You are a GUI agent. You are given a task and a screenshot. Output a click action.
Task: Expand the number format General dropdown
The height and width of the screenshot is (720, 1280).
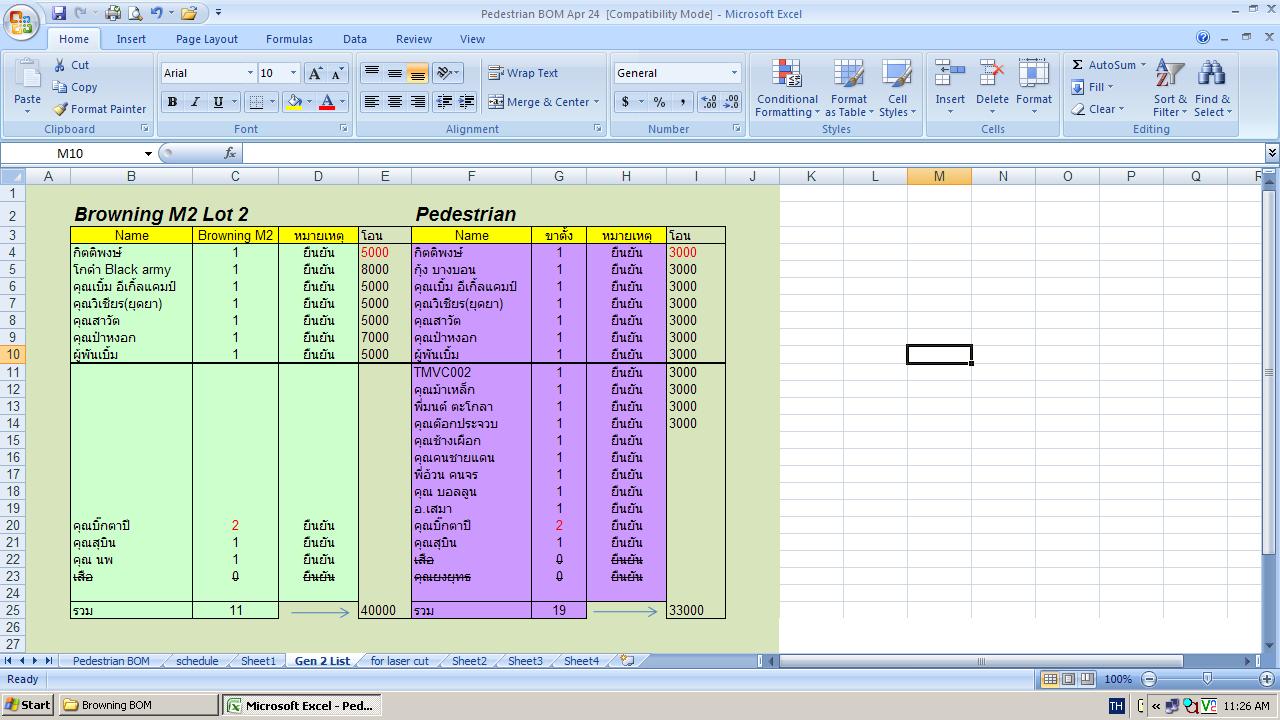click(734, 73)
